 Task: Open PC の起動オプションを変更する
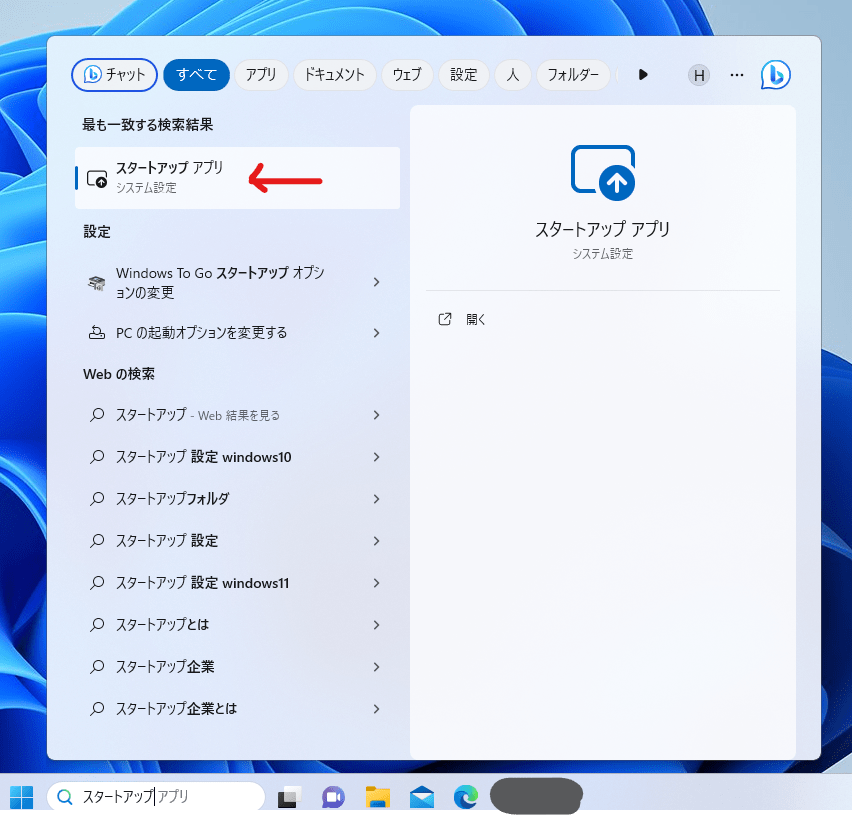[x=237, y=332]
